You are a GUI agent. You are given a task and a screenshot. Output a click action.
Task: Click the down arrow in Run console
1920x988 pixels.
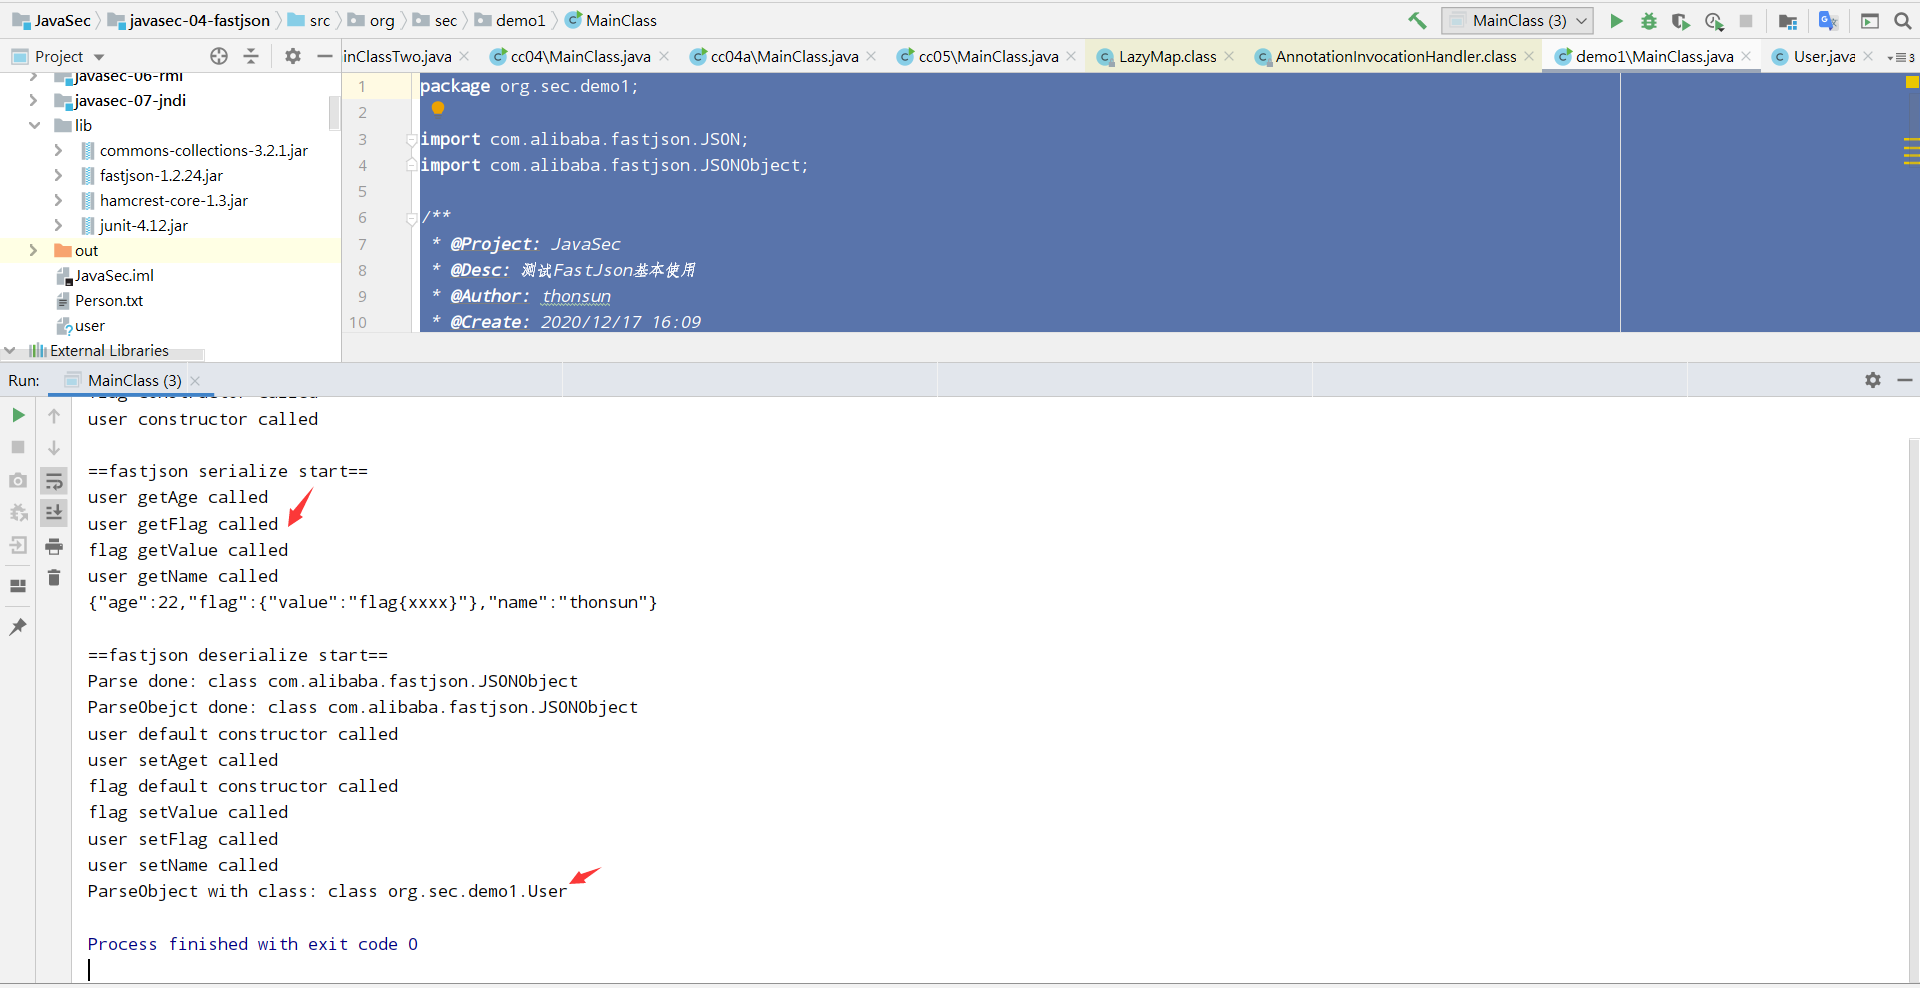point(54,447)
